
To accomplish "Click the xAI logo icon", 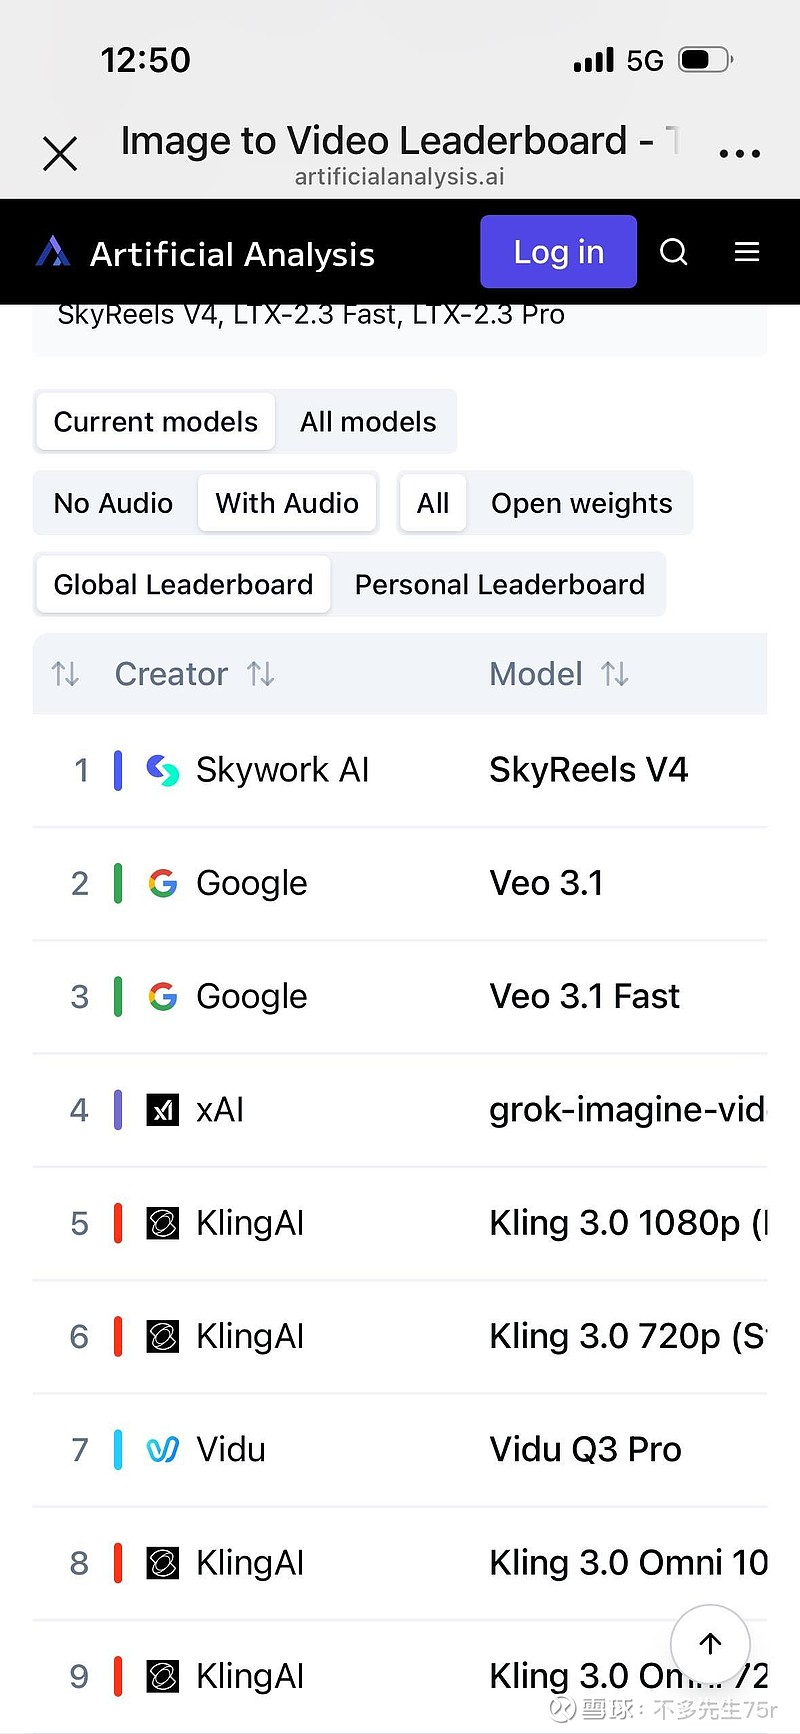I will pos(163,1110).
